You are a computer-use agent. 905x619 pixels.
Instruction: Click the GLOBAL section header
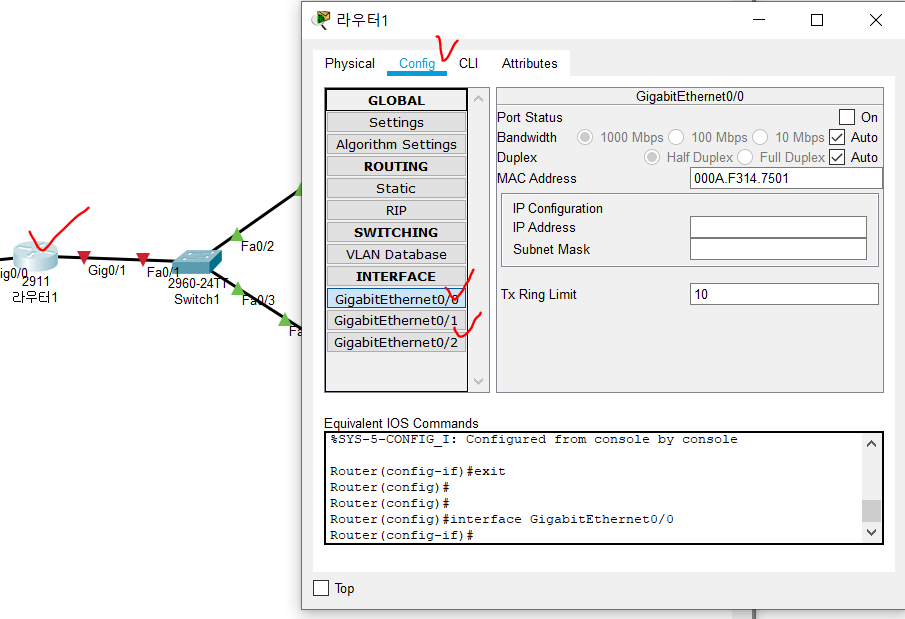397,100
